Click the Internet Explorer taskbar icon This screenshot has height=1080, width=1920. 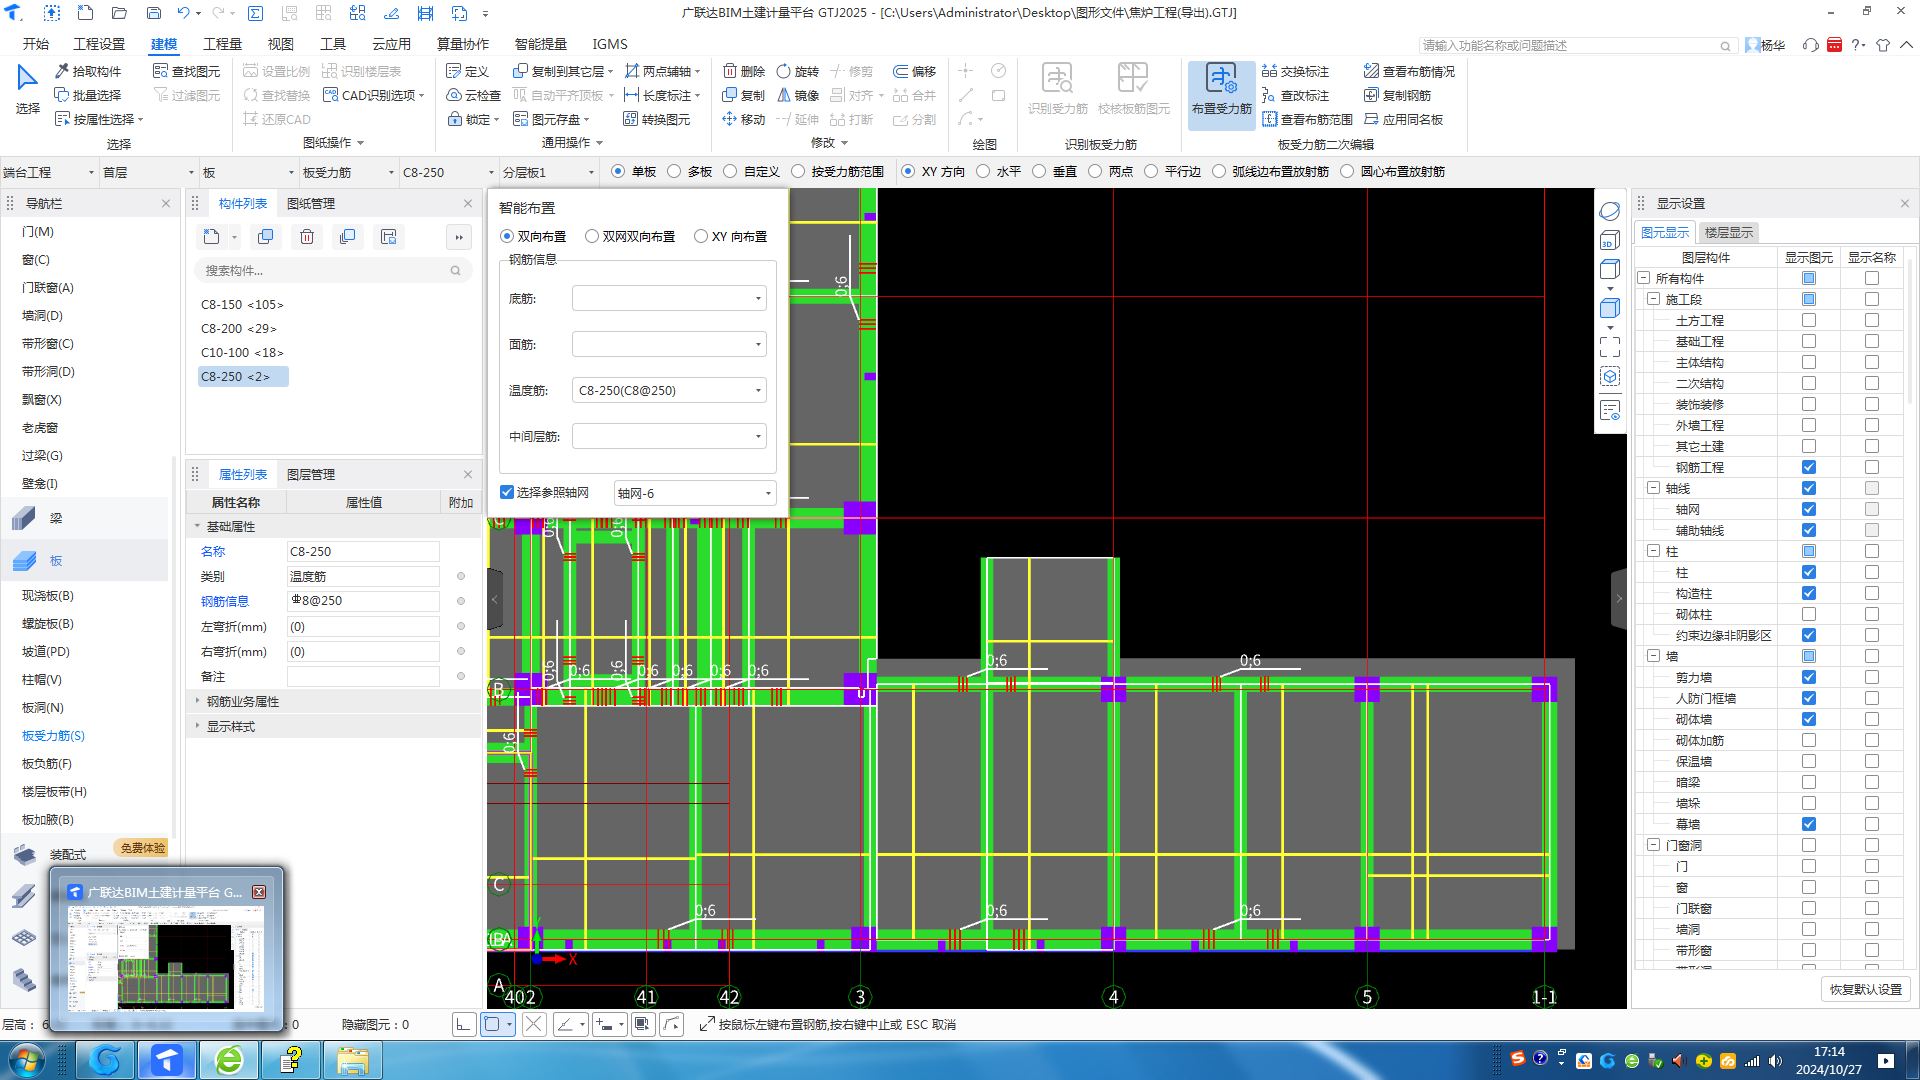coord(229,1060)
